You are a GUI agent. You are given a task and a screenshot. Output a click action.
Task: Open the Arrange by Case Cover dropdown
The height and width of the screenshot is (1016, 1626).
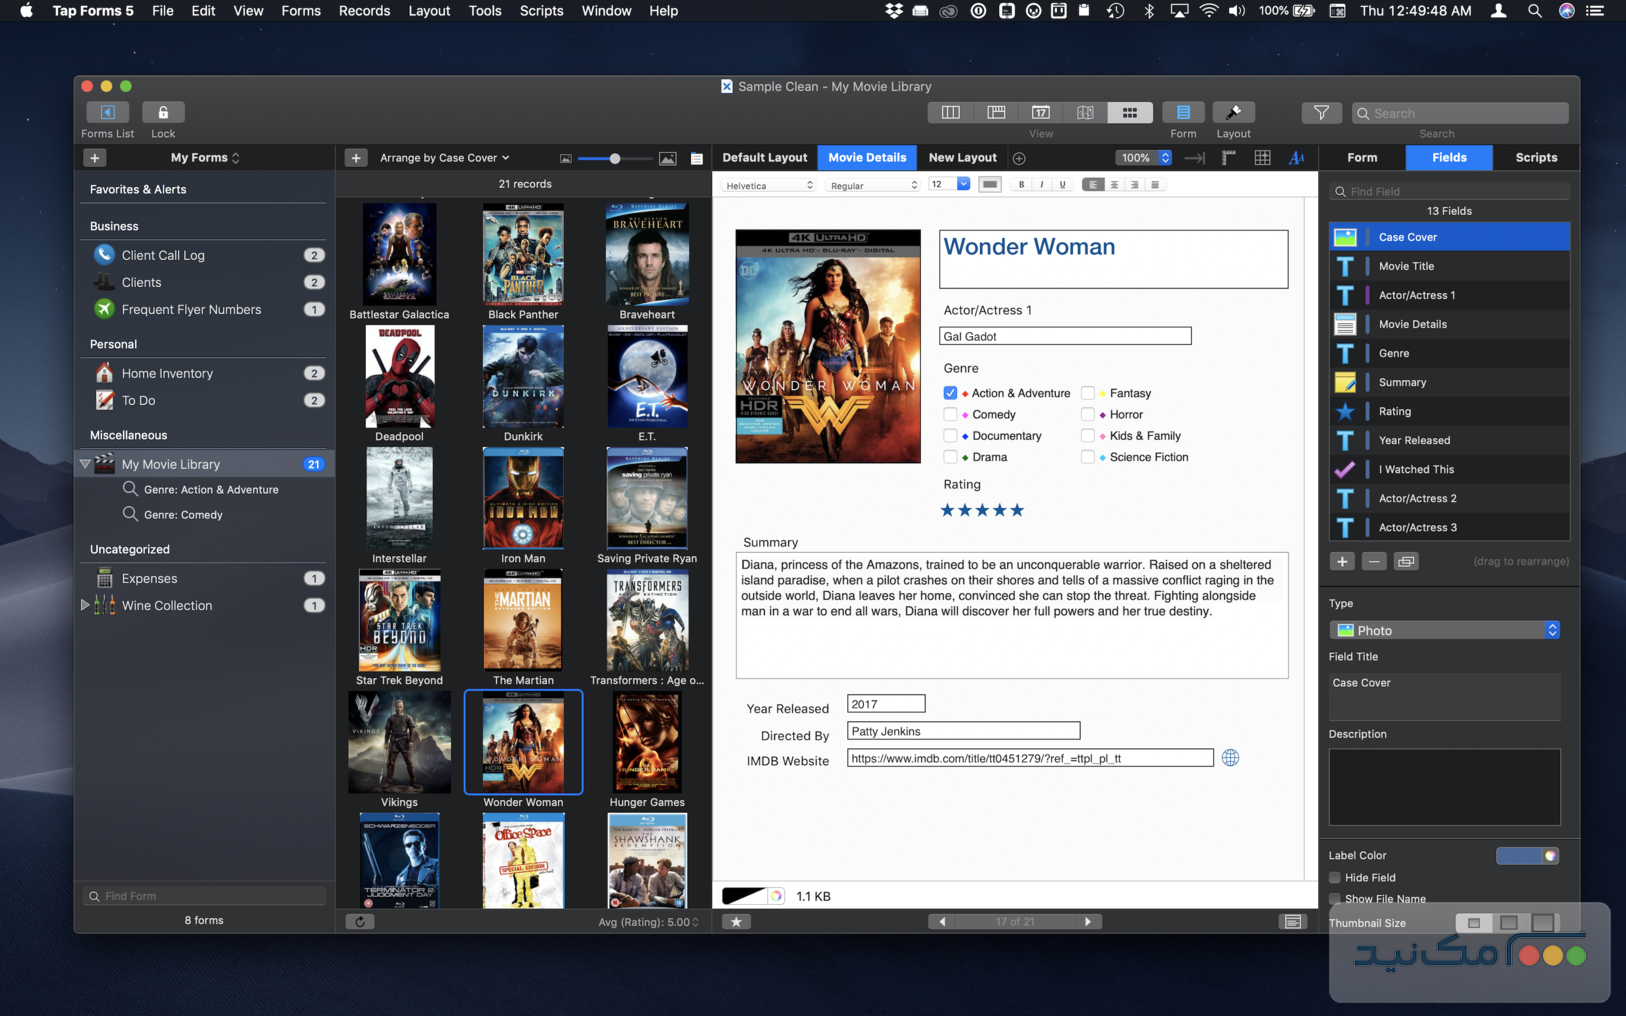click(444, 157)
